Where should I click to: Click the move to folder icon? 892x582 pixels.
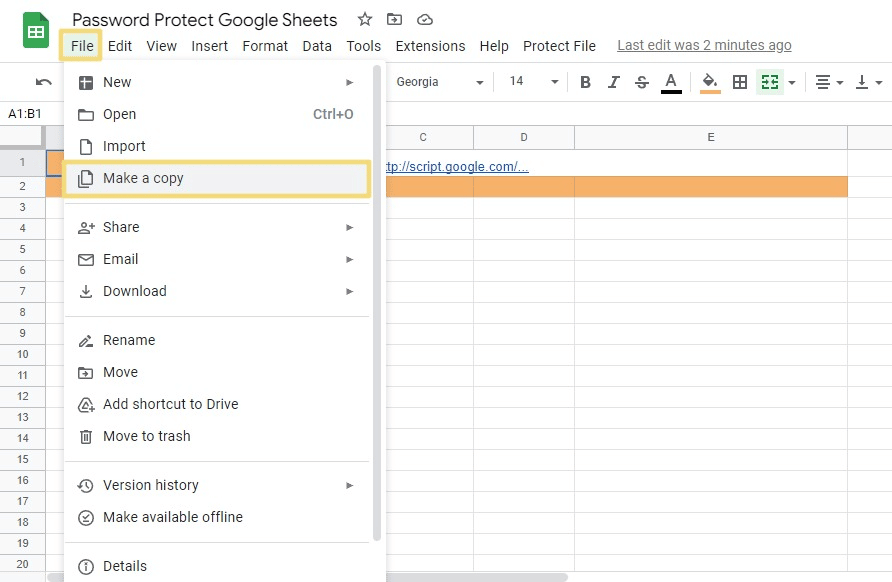395,20
